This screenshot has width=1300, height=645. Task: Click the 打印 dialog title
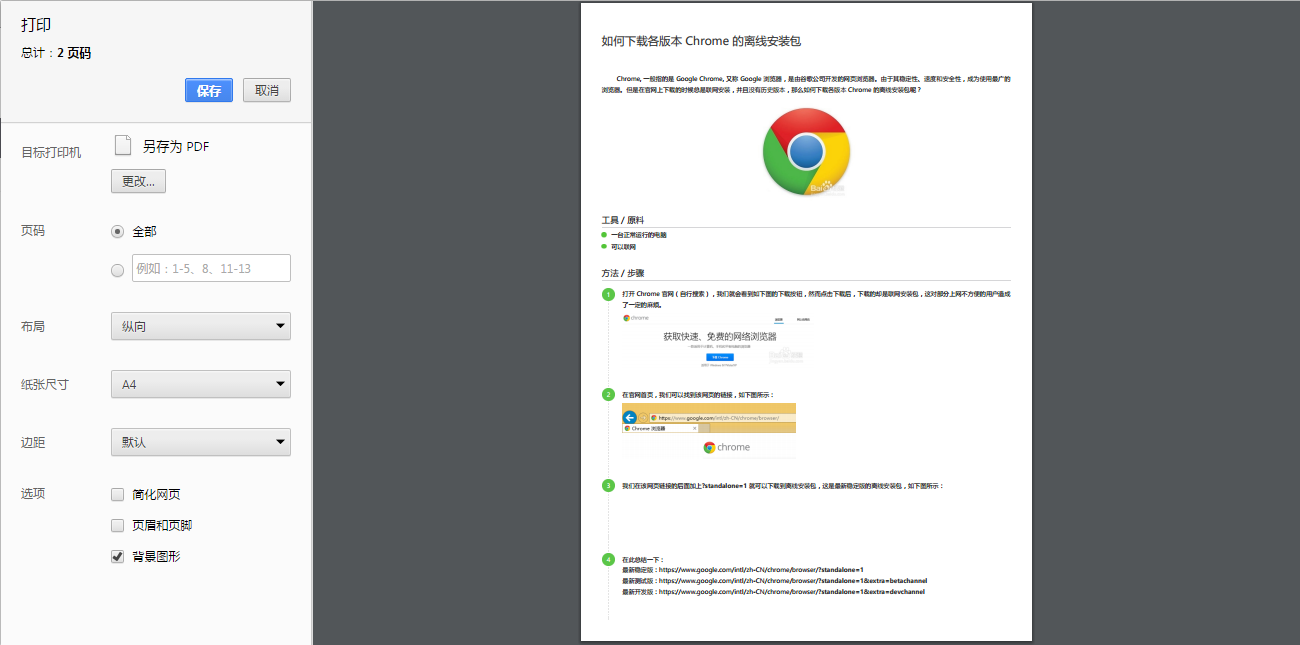pyautogui.click(x=36, y=25)
